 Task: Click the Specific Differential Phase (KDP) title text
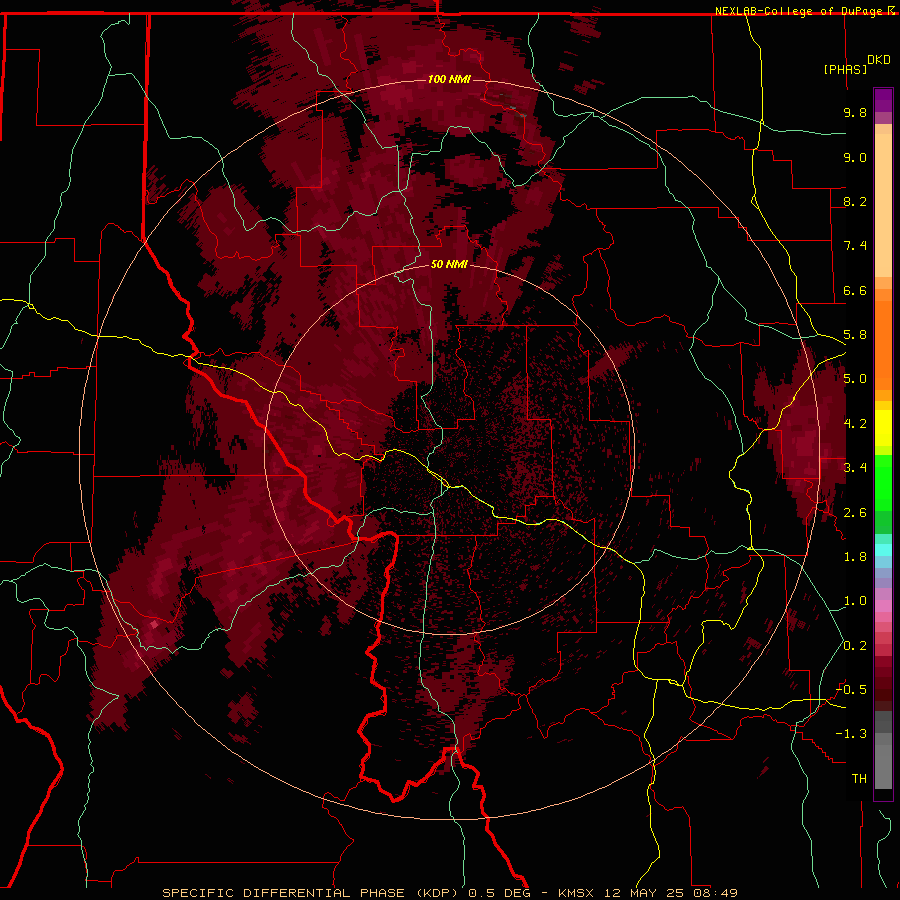pyautogui.click(x=312, y=893)
